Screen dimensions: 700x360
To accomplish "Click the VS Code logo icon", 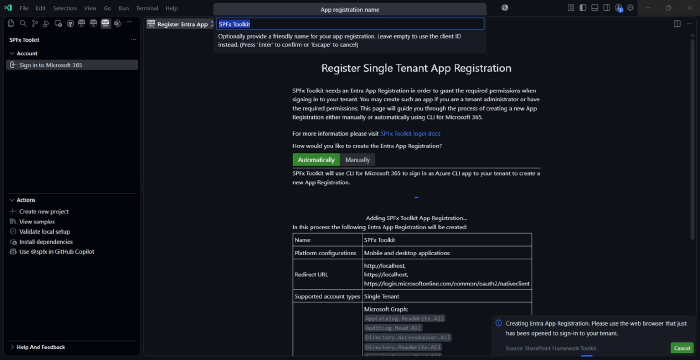I will [8, 8].
